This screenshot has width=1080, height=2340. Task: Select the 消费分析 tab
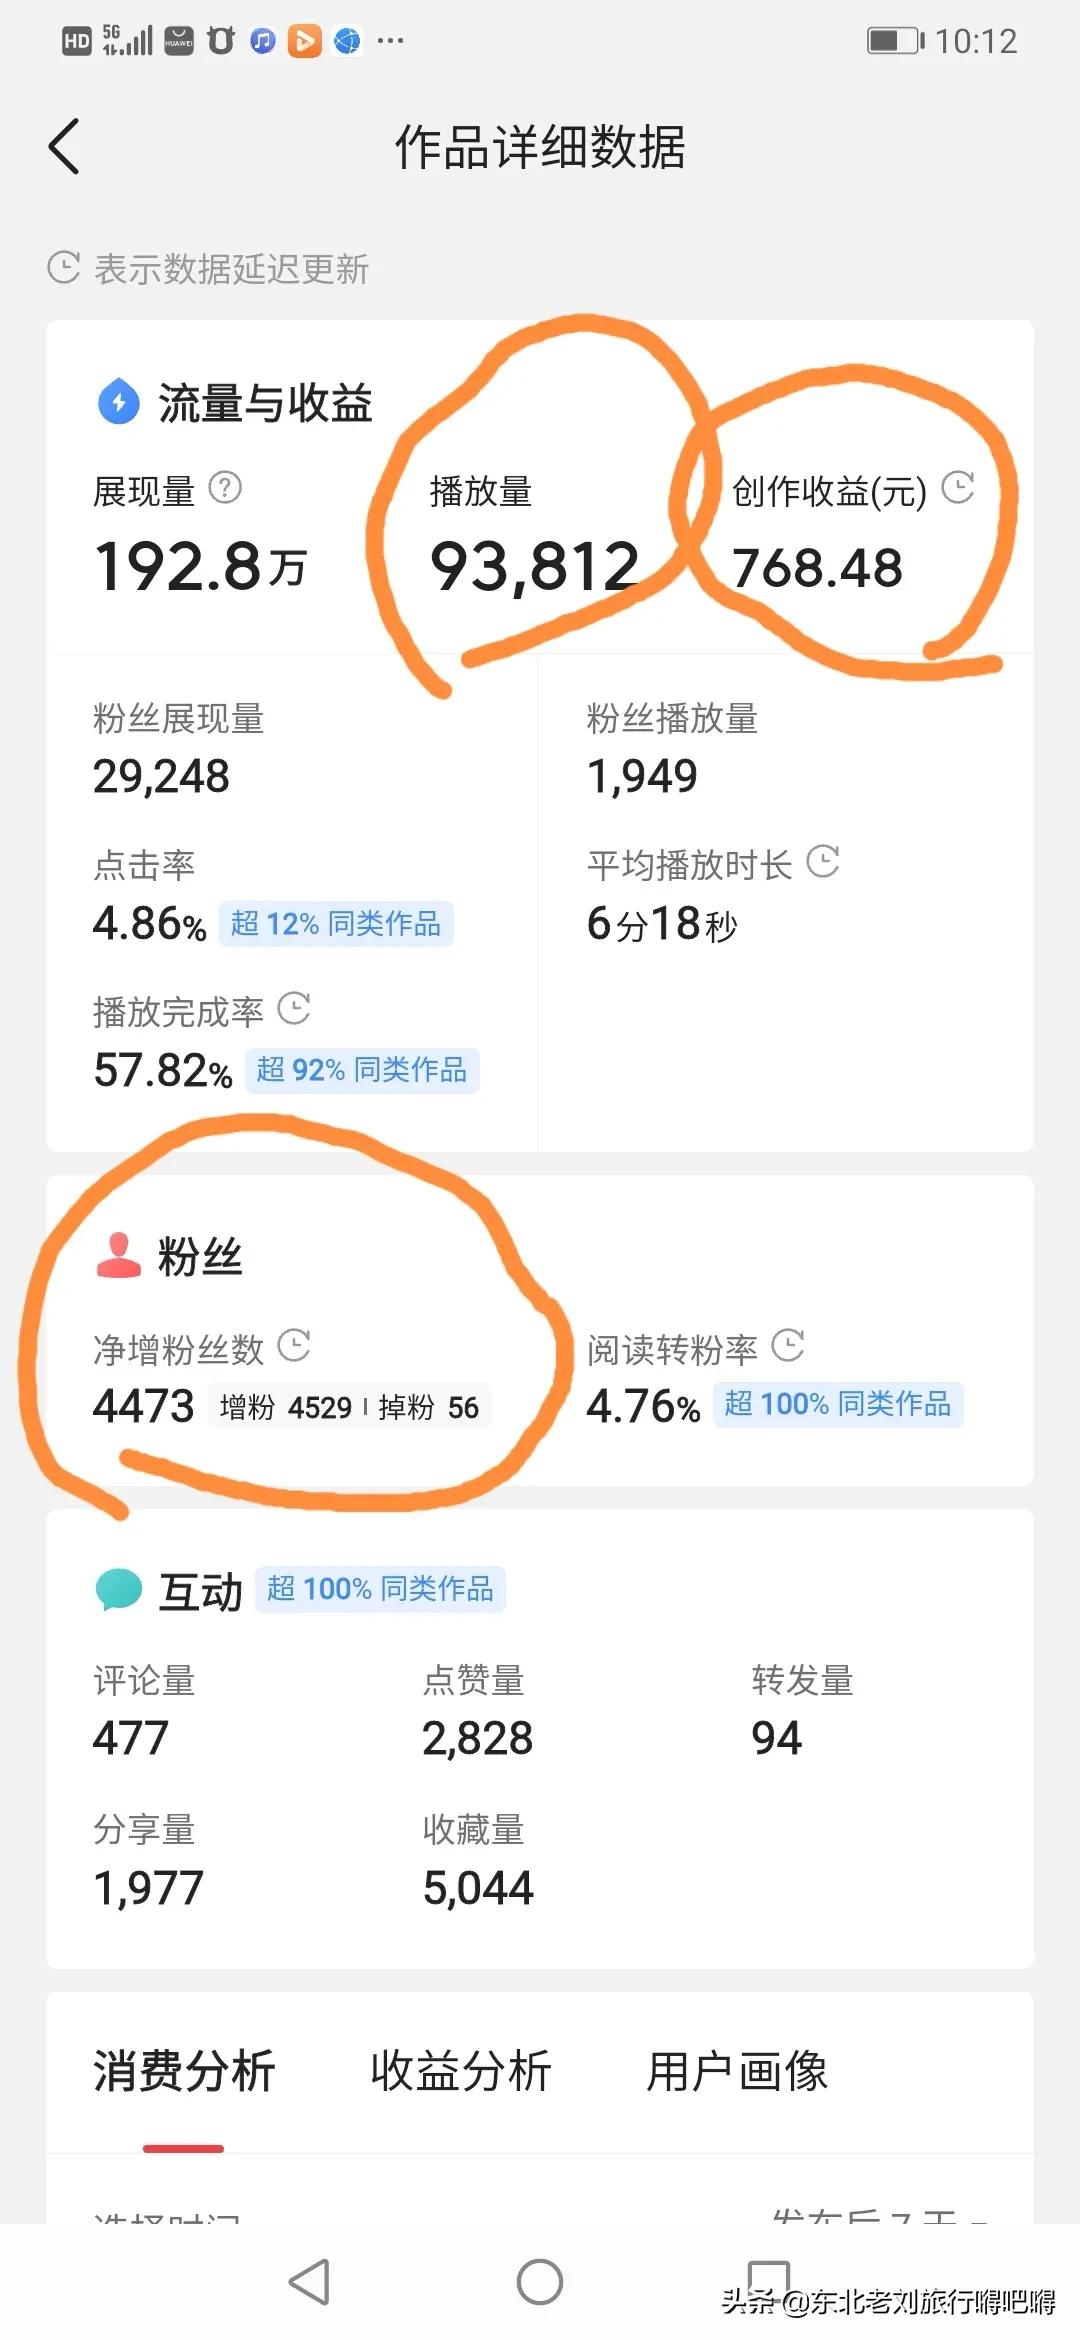tap(184, 2070)
